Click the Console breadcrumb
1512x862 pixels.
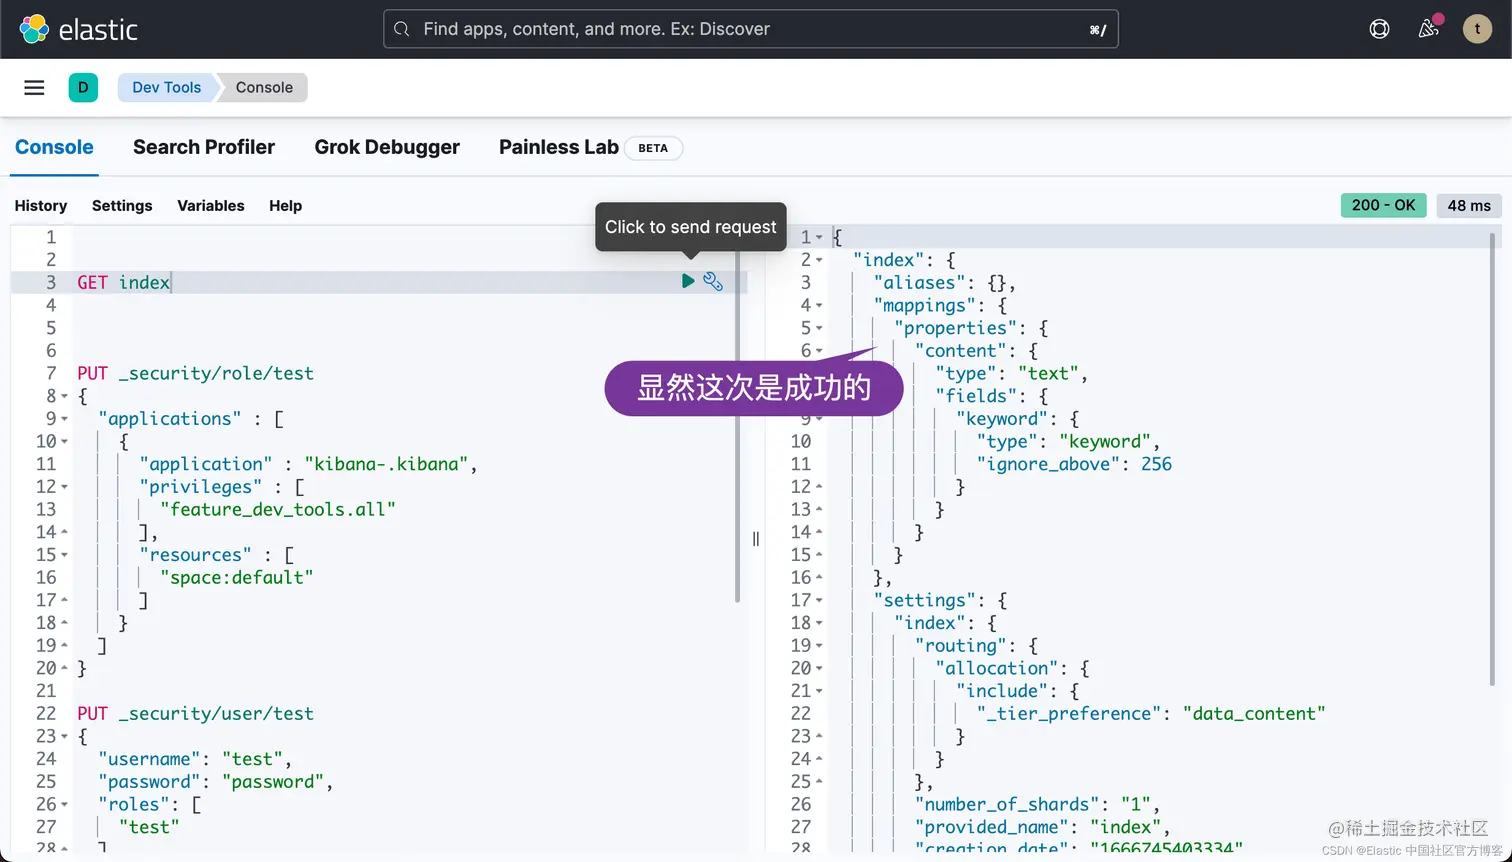[264, 87]
